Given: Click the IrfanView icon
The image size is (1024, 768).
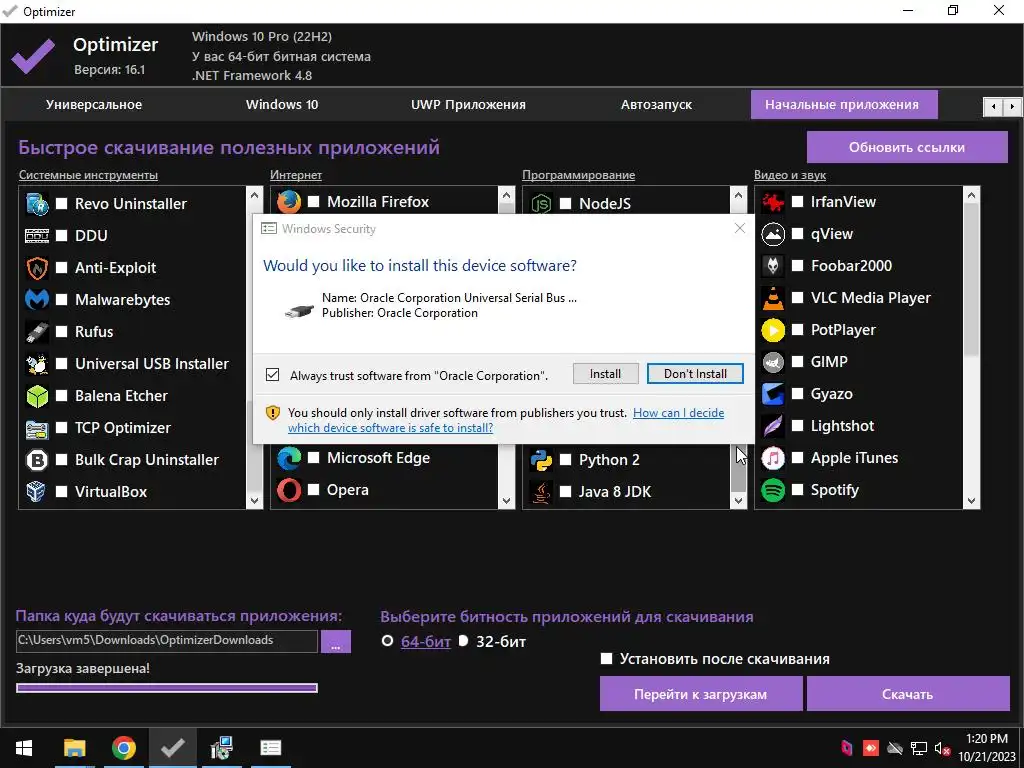Looking at the screenshot, I should (x=773, y=202).
